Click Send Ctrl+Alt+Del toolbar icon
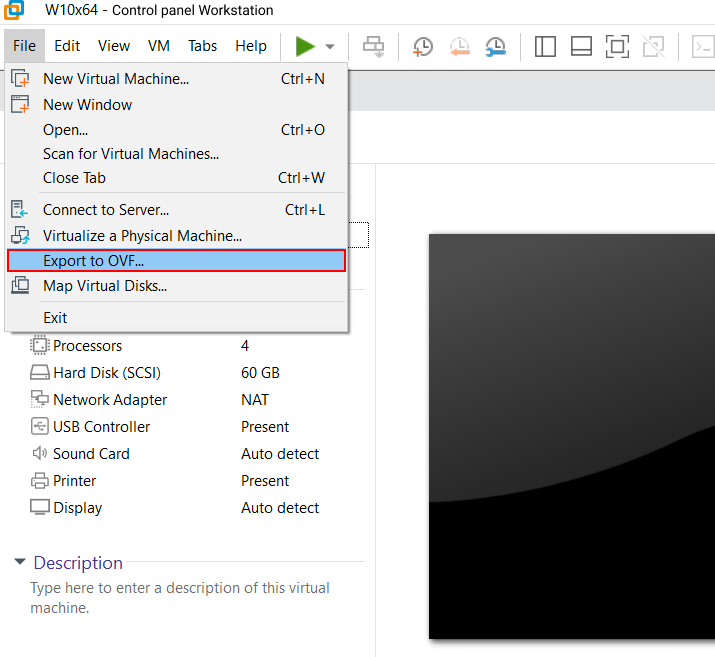Screen dimensions: 715x657 point(373,46)
